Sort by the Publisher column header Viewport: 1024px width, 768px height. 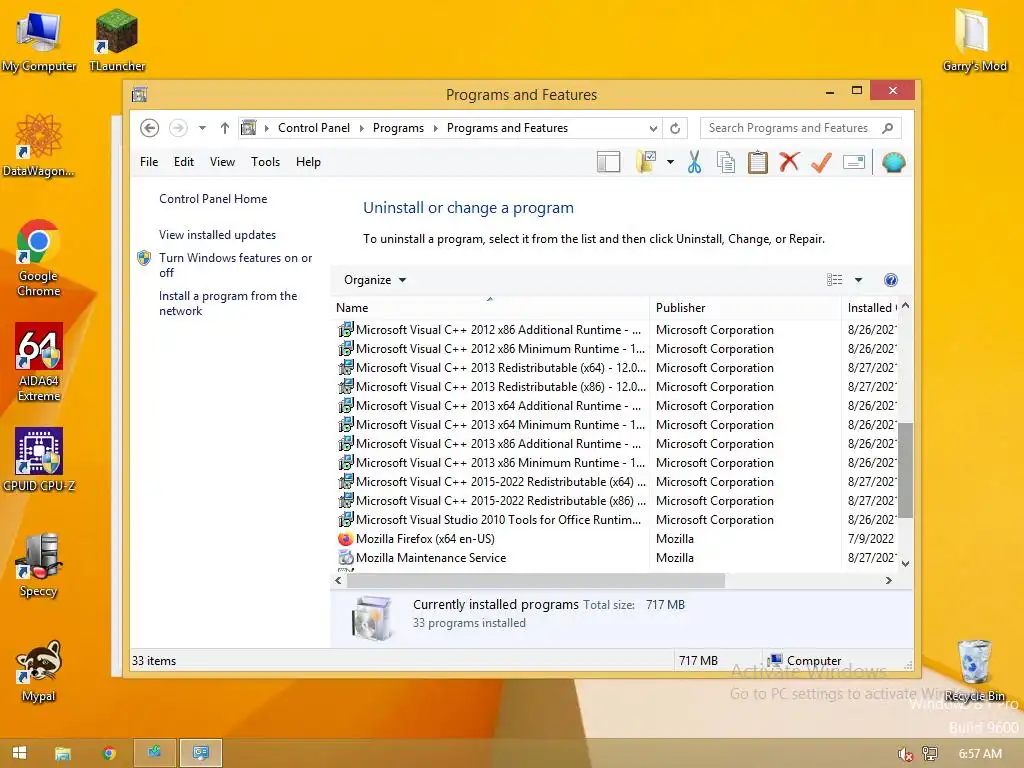(746, 308)
